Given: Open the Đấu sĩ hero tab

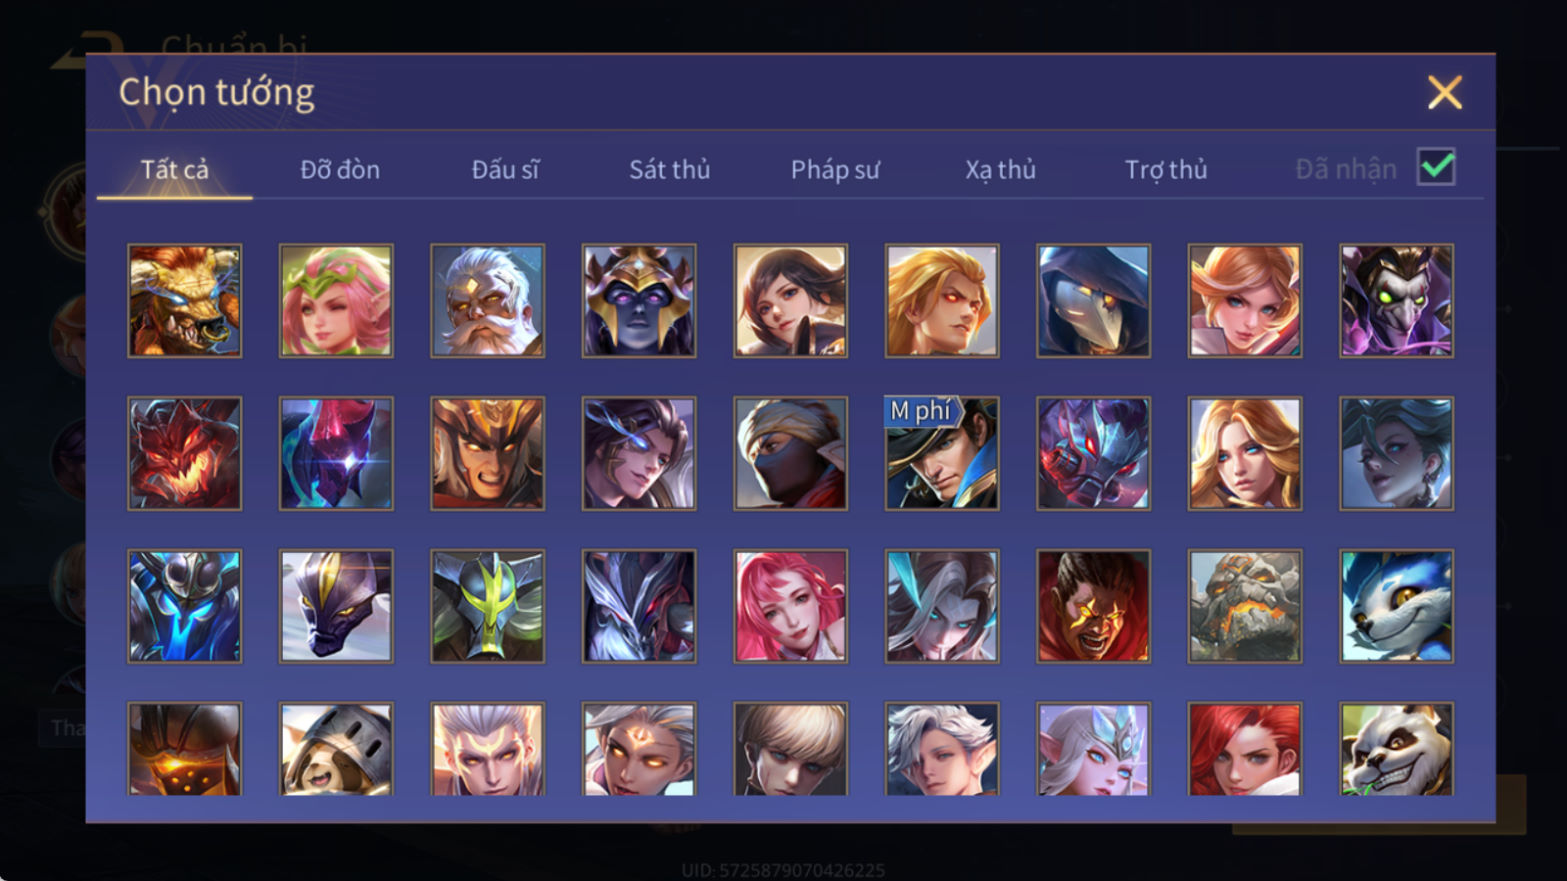Looking at the screenshot, I should coord(505,170).
